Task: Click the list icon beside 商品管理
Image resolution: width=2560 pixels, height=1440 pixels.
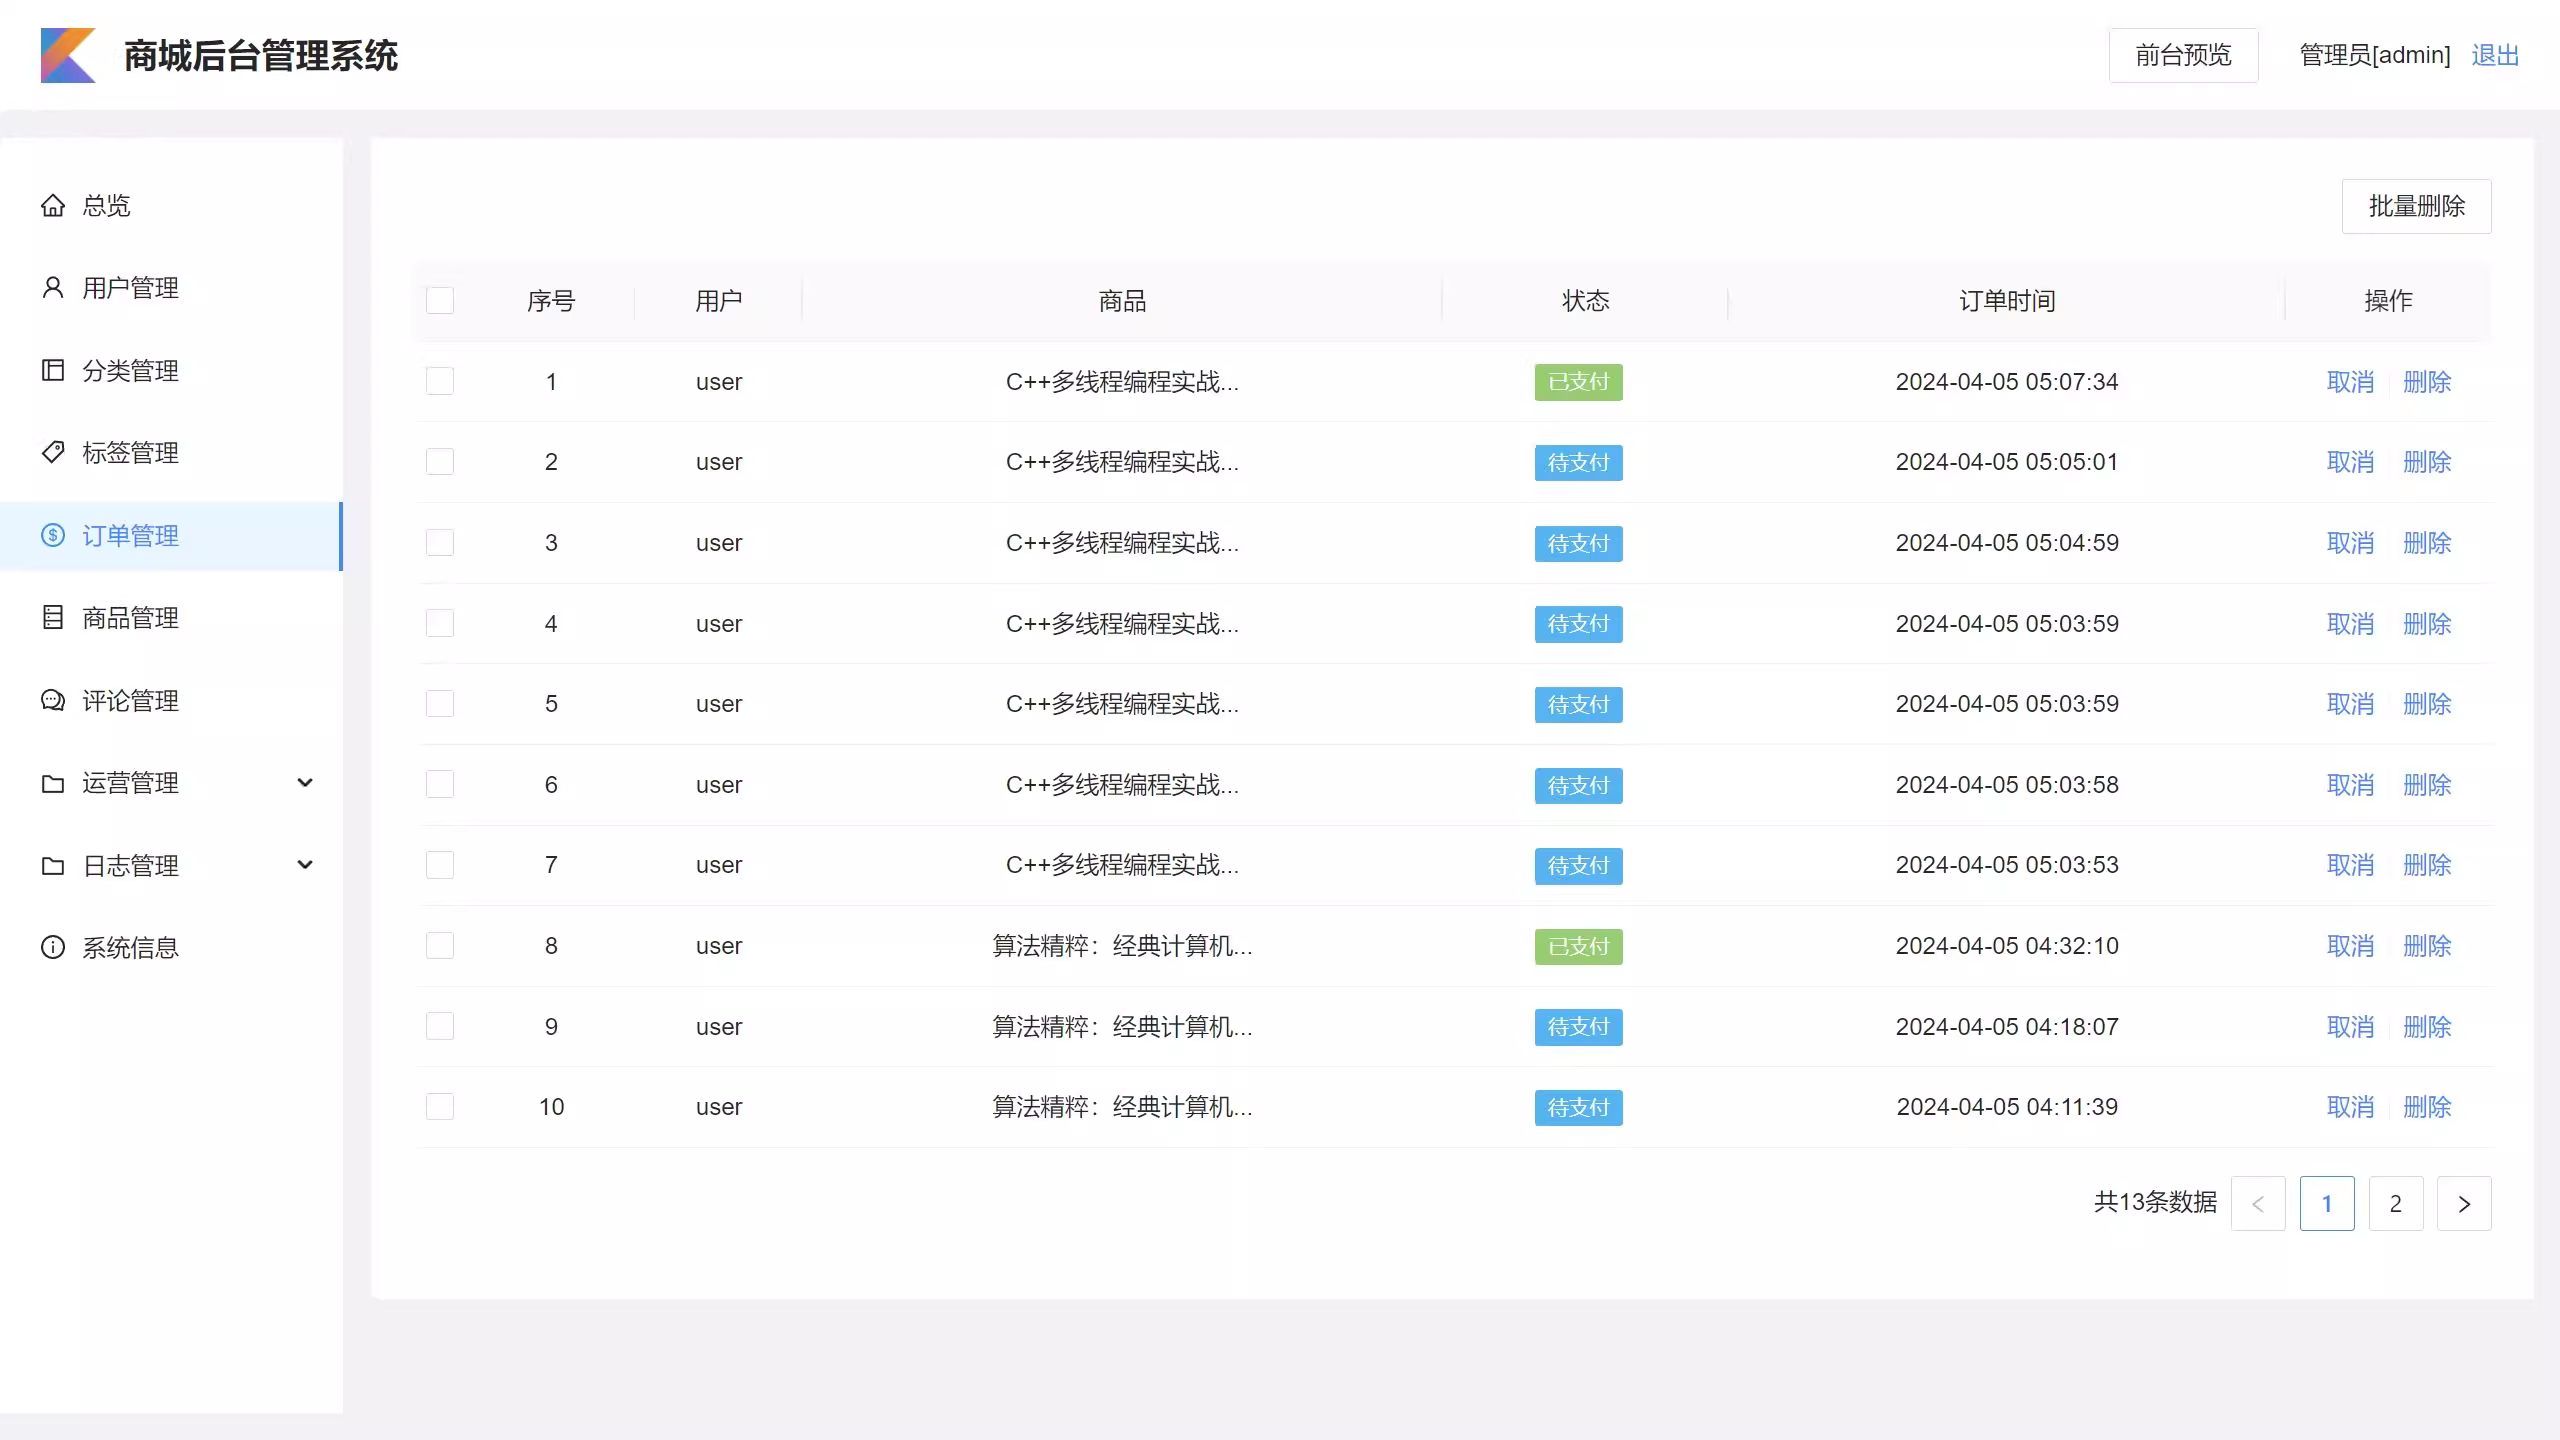Action: click(x=53, y=617)
